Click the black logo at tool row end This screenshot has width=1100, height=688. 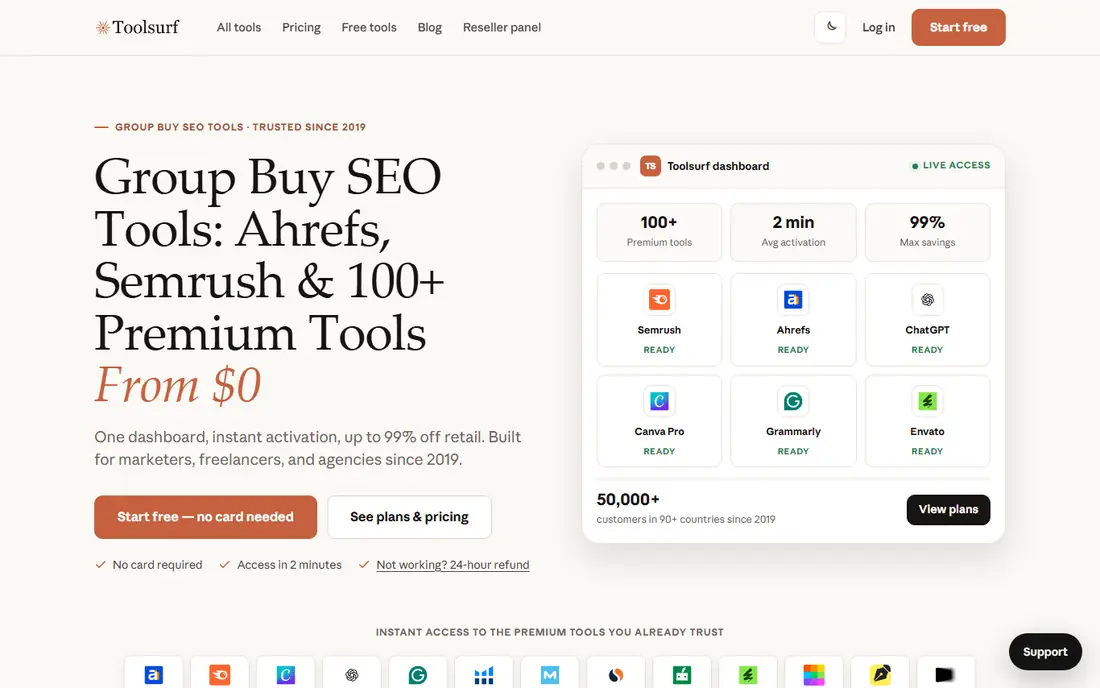946,675
